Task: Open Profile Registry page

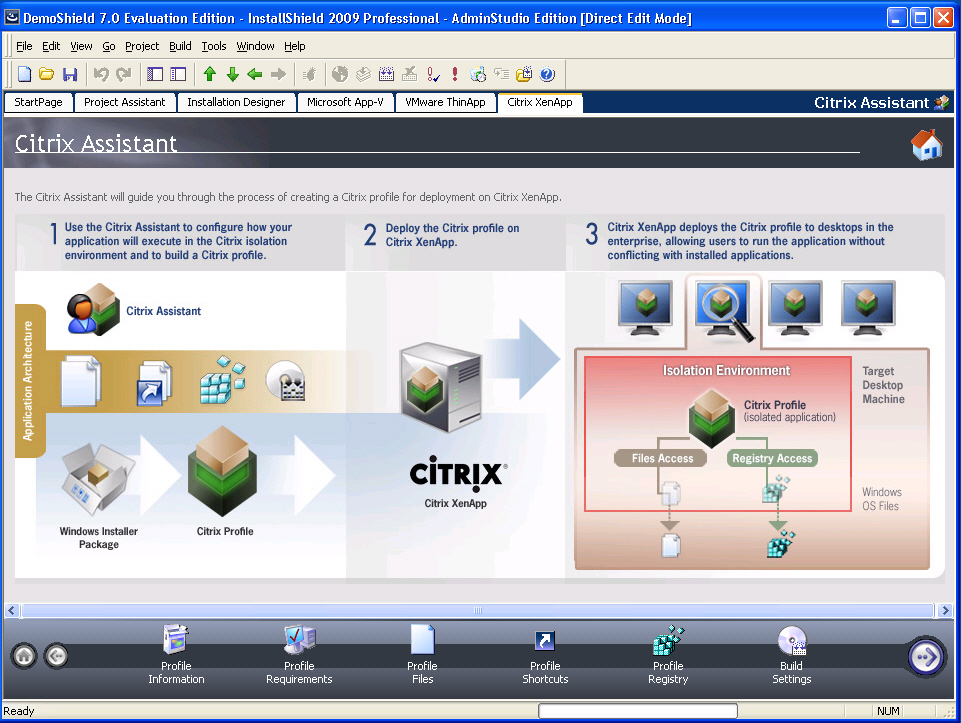Action: tap(668, 655)
